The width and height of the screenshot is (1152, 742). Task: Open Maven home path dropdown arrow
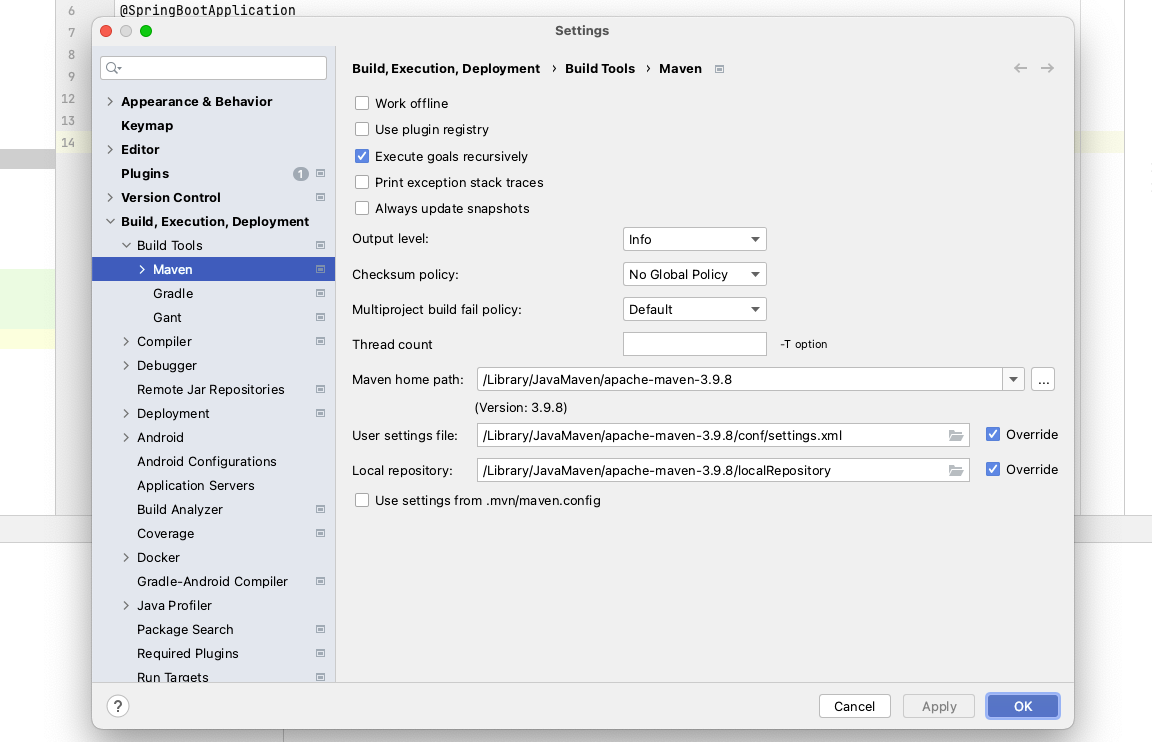point(1013,380)
